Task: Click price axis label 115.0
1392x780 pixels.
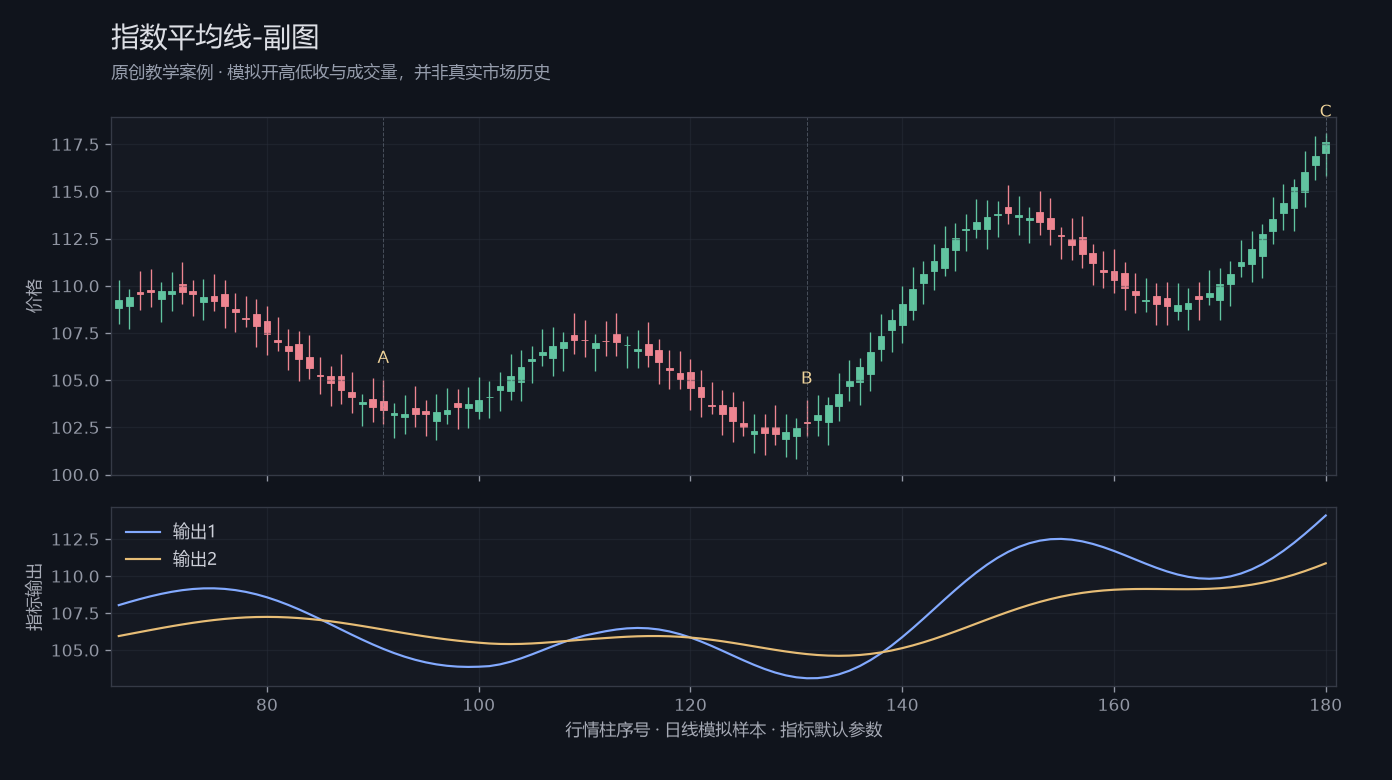Action: click(x=75, y=192)
